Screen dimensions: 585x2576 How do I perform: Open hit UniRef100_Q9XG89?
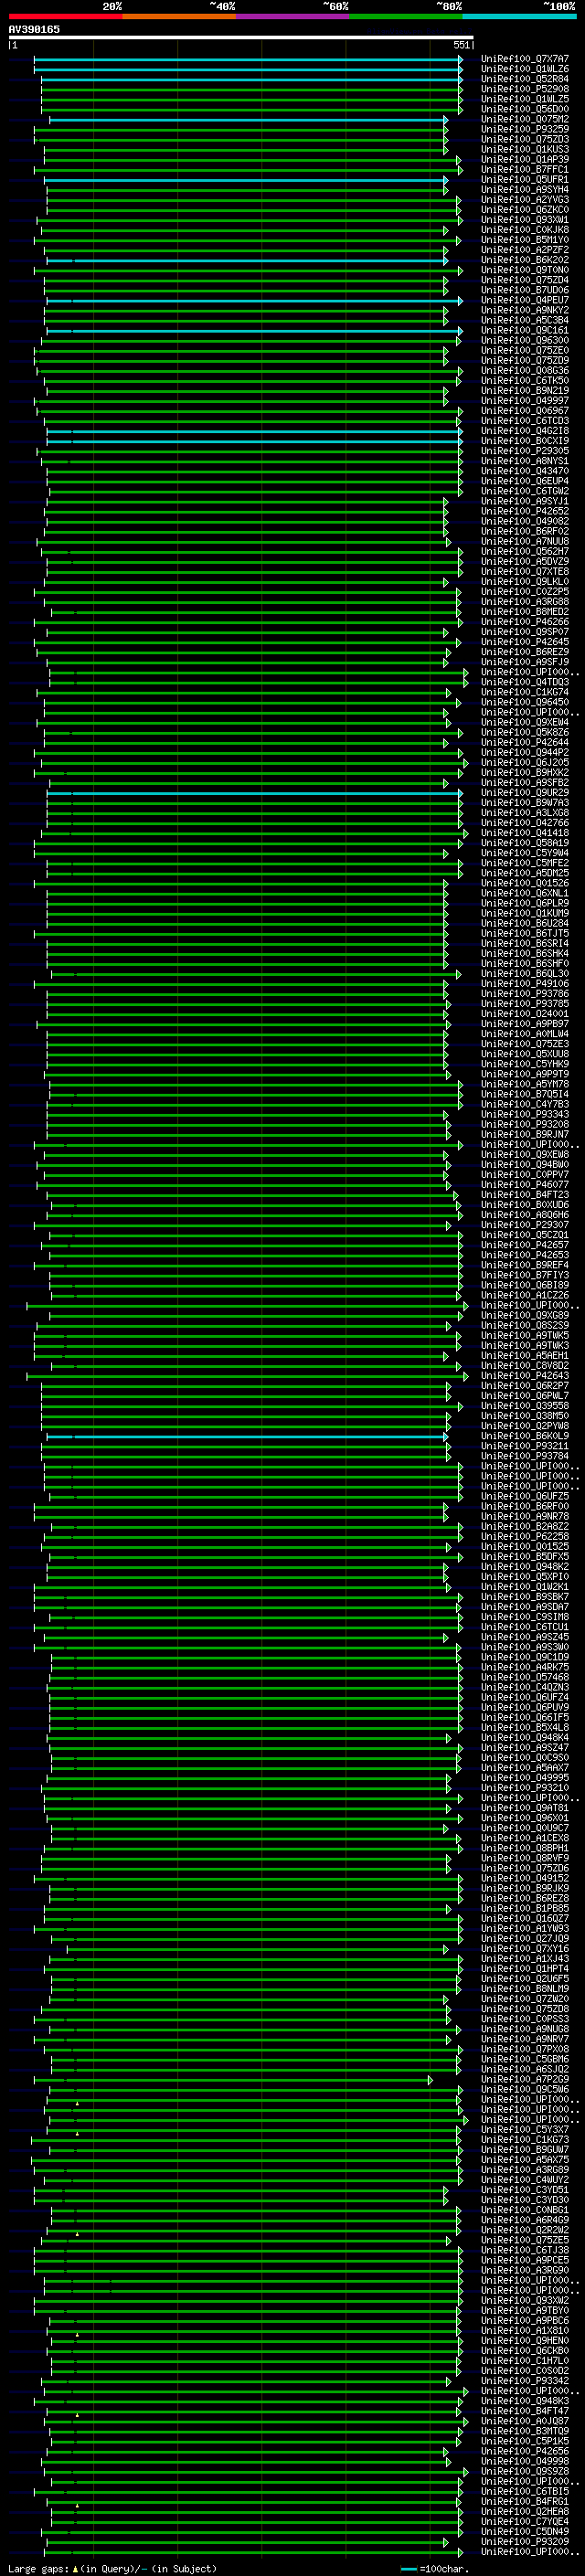[x=525, y=1315]
